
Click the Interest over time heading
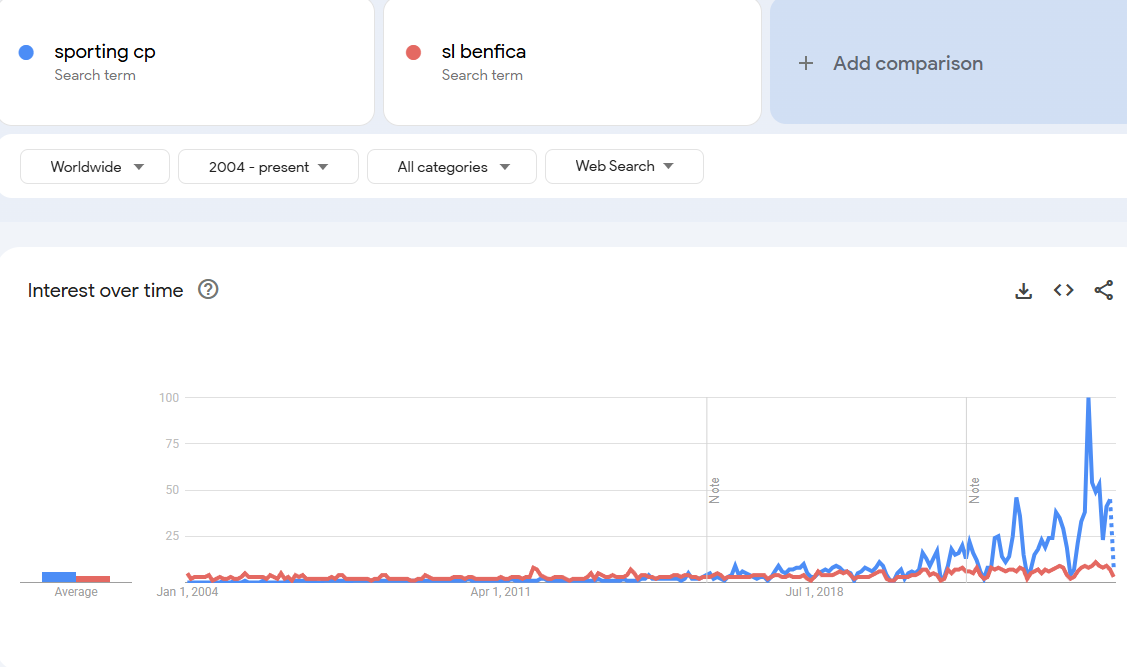[106, 291]
